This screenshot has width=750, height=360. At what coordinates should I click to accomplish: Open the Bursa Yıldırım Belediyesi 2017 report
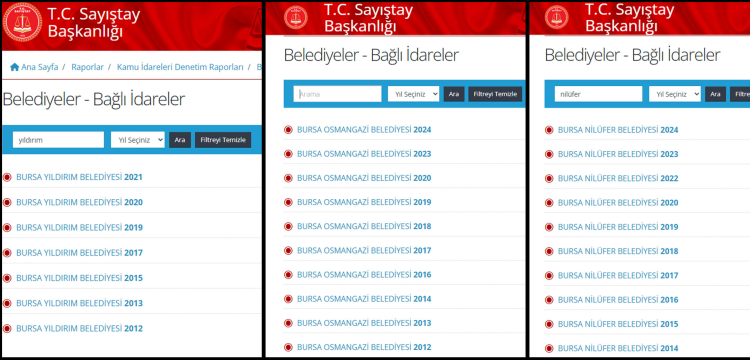tap(79, 253)
